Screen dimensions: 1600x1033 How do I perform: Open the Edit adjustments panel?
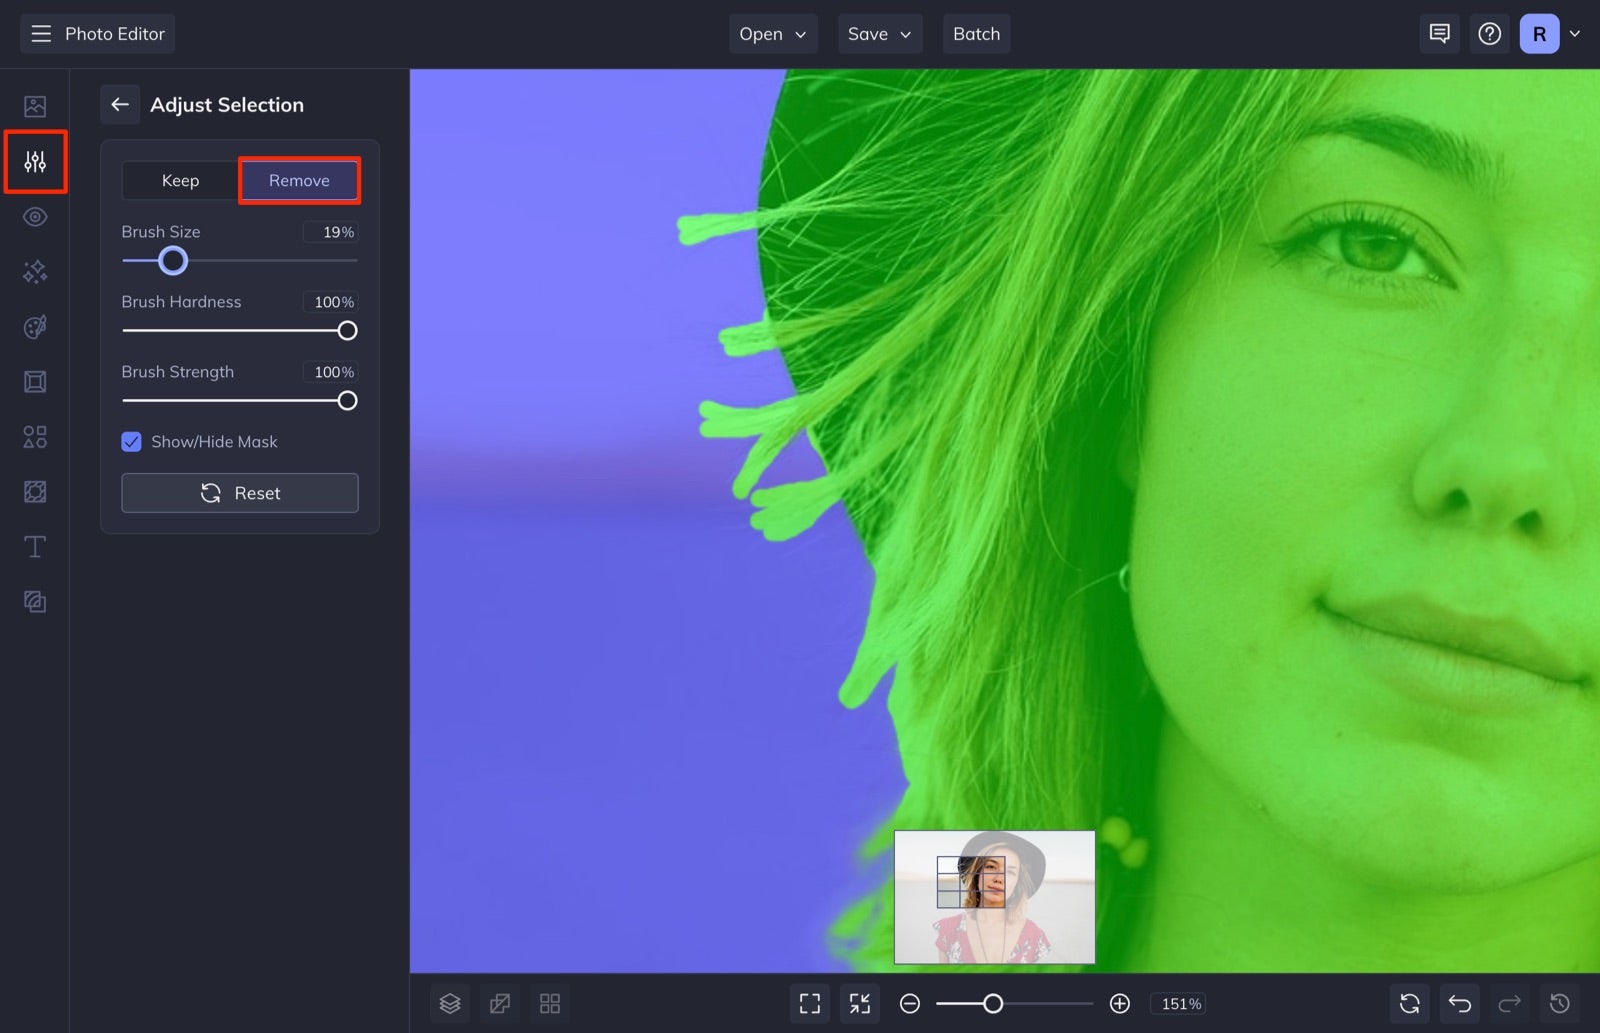click(35, 161)
